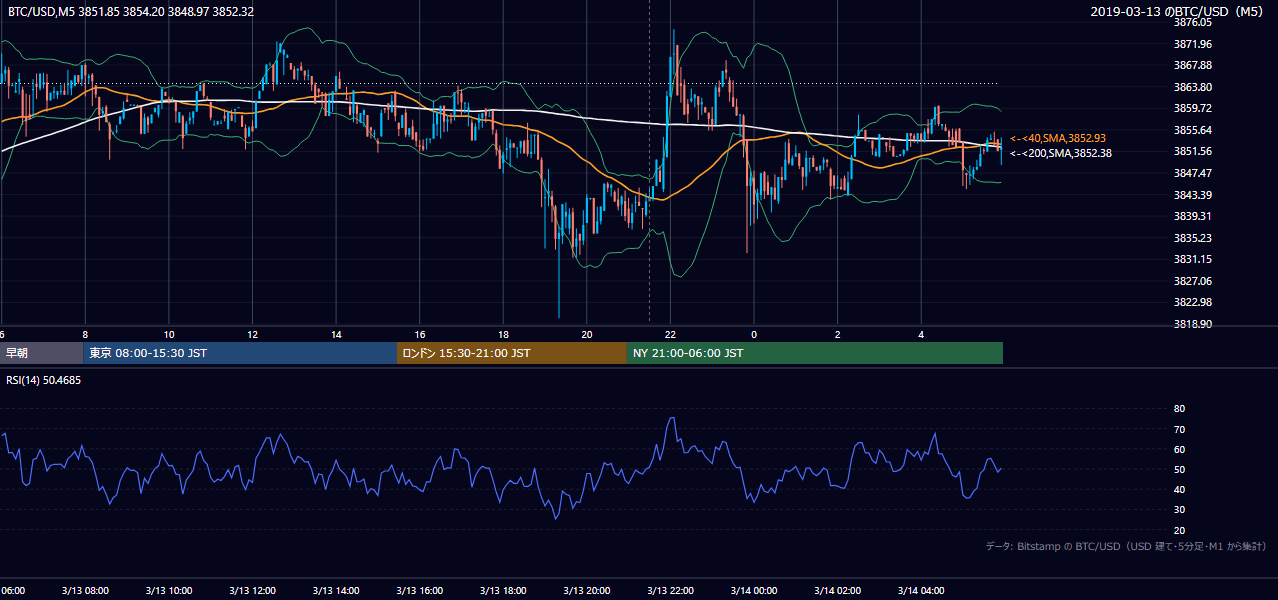This screenshot has width=1278, height=600.
Task: Select the 早朝 session bar
Action: [x=41, y=353]
